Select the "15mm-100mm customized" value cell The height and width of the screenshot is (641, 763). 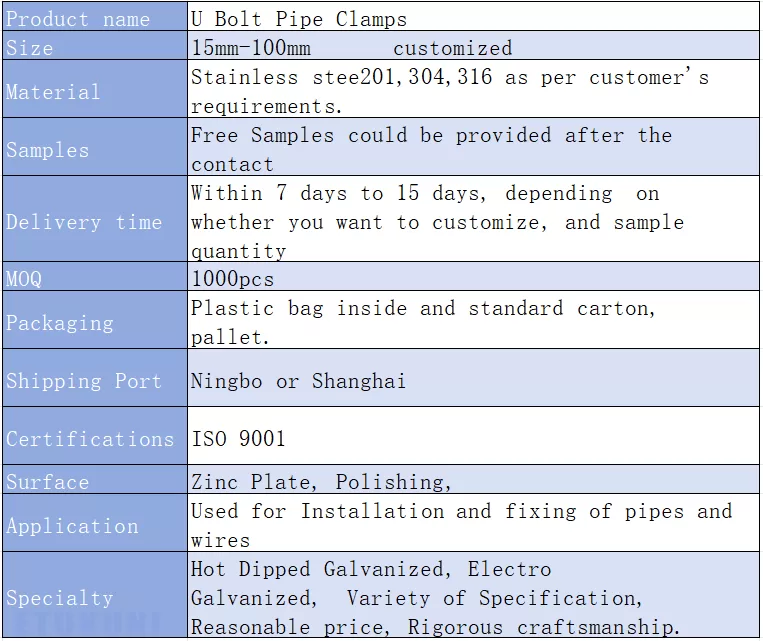(x=472, y=47)
